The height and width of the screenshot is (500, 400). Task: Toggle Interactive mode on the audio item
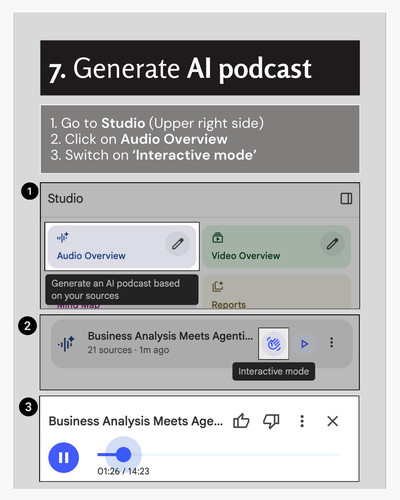273,343
